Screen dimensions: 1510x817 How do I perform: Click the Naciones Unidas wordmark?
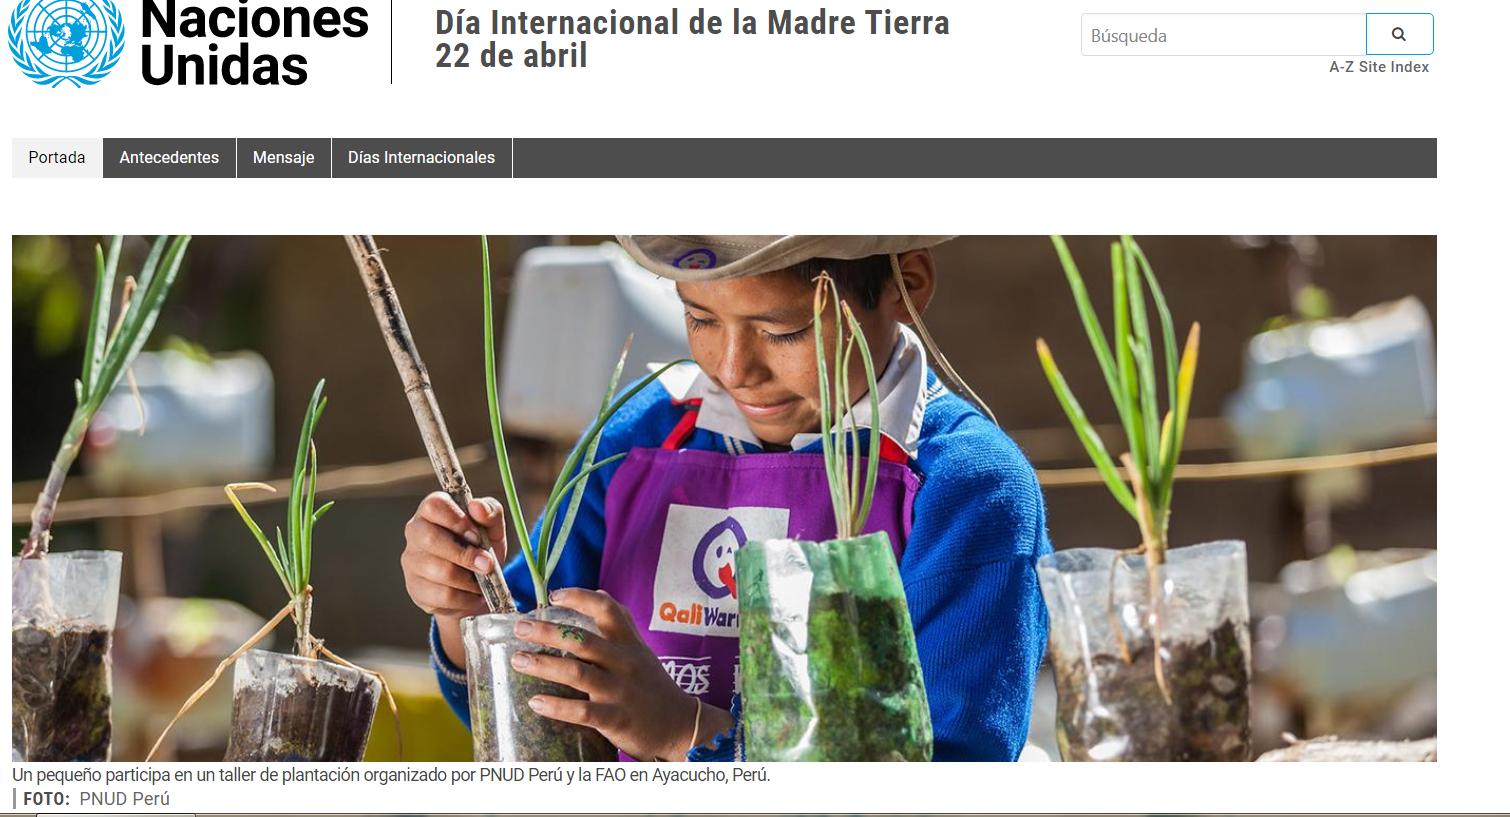(x=254, y=43)
